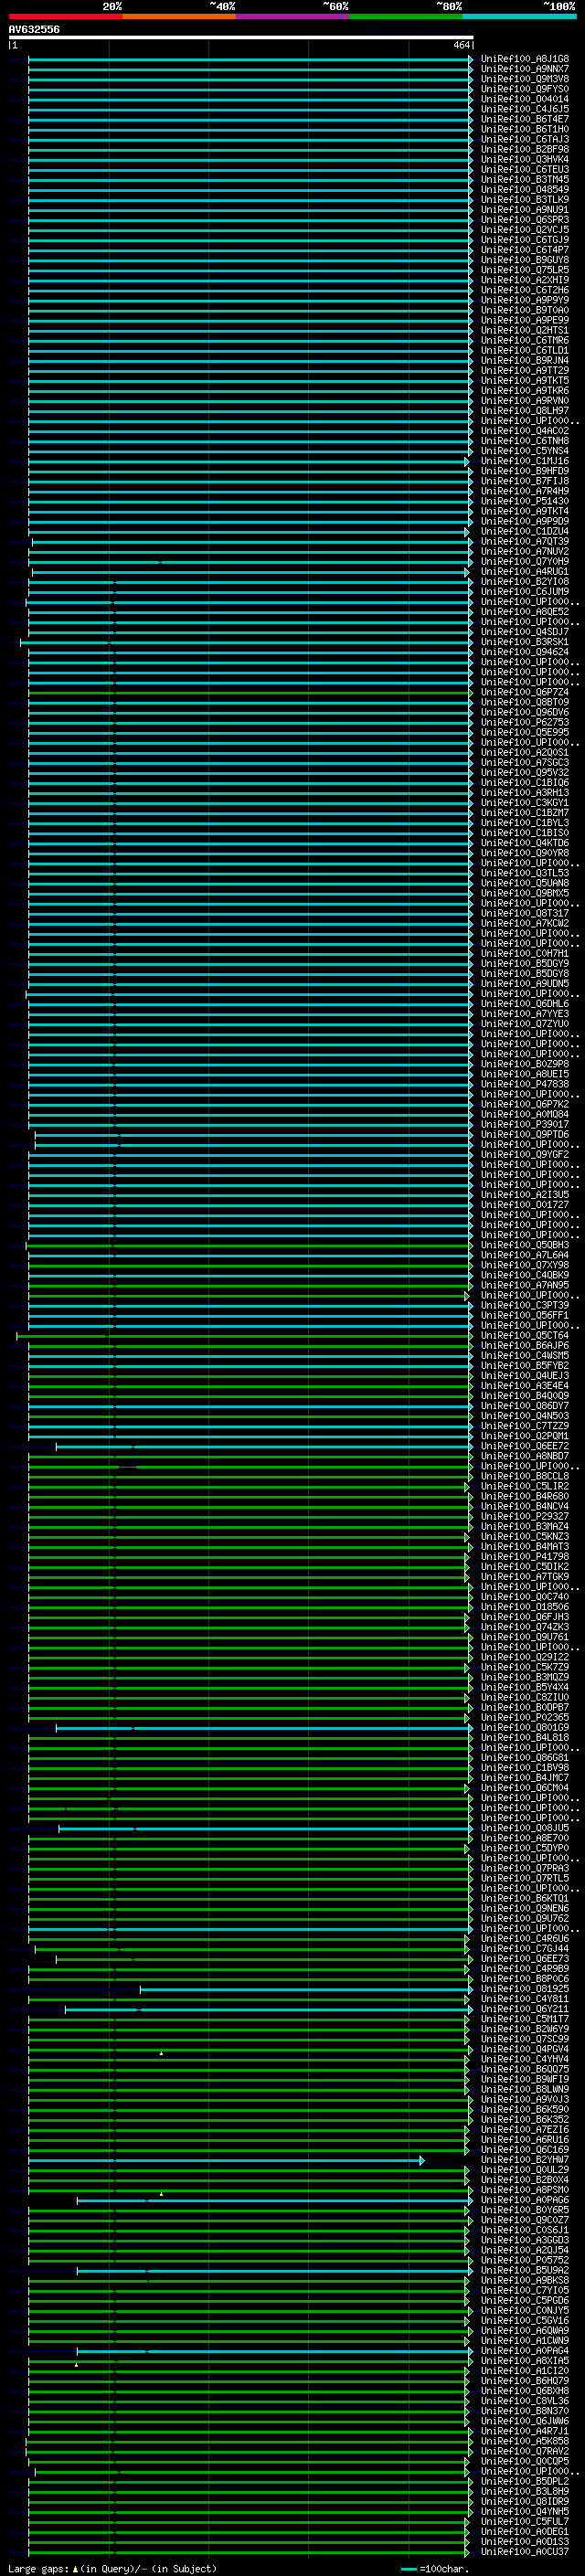585x2576 pixels.
Task: Select the UniRef100_C6TAJ3 label
Action: (x=525, y=139)
